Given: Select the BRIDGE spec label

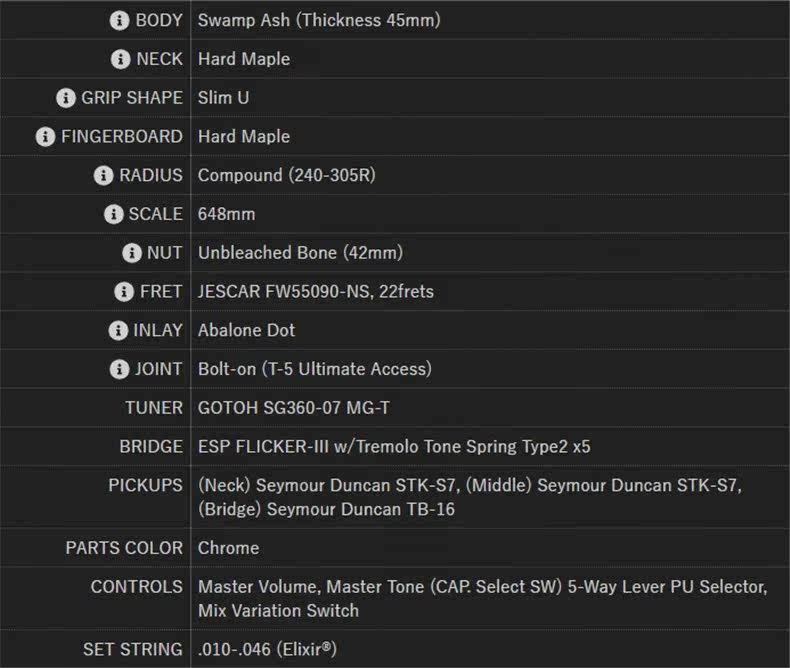Looking at the screenshot, I should (151, 447).
